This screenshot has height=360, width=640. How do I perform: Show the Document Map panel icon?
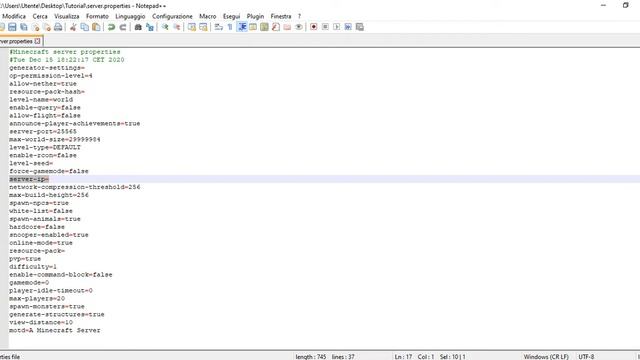pos(264,27)
